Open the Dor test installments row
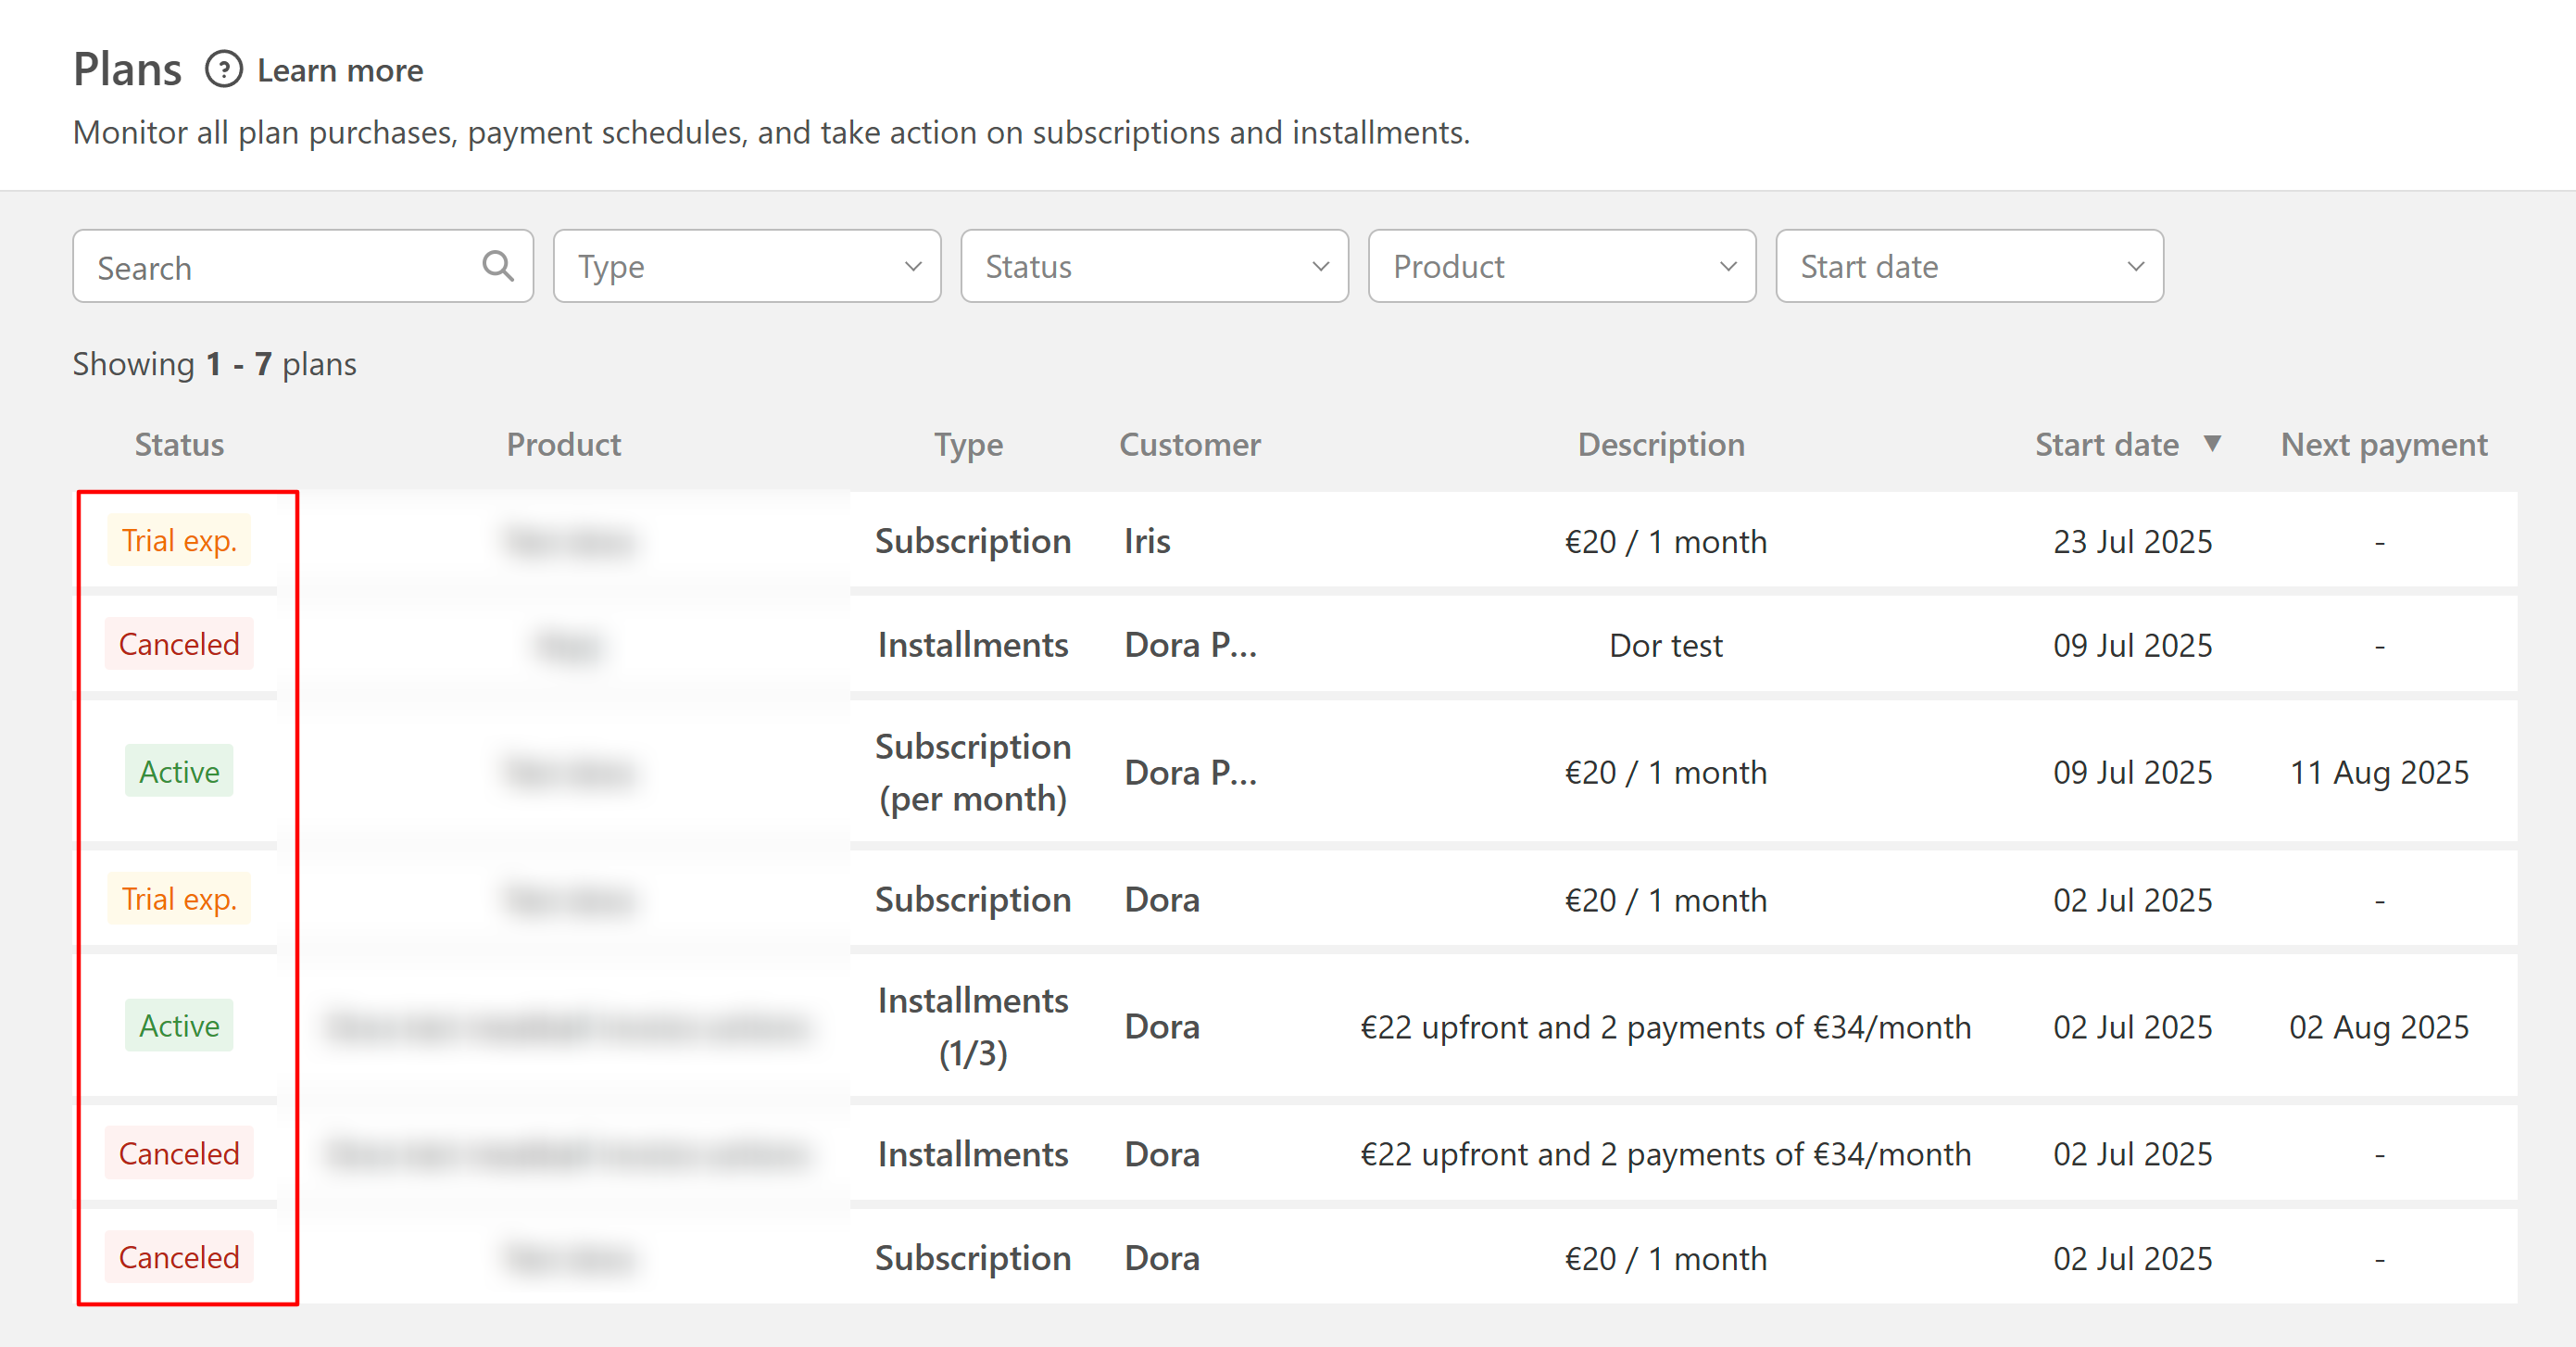Image resolution: width=2576 pixels, height=1347 pixels. [x=1665, y=646]
